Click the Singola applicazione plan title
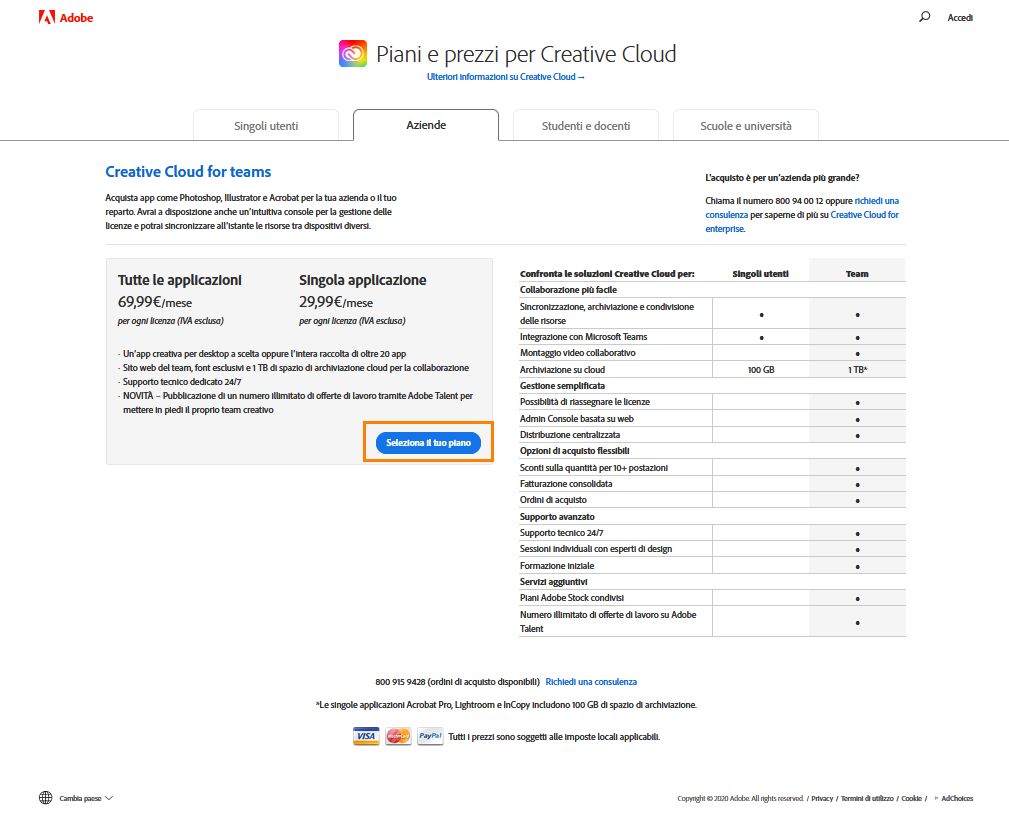 362,280
